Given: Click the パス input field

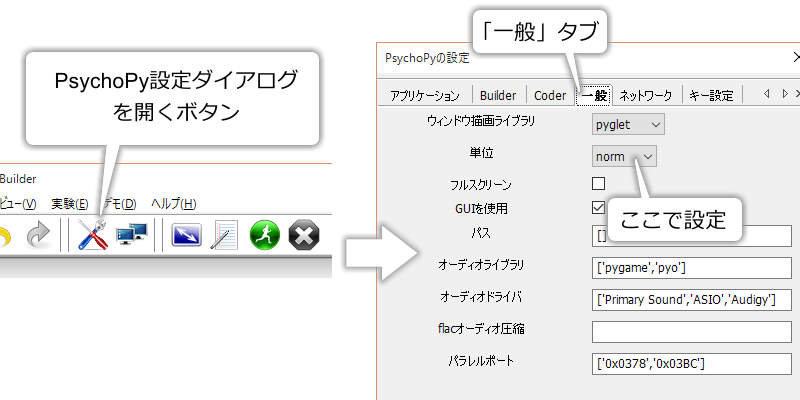Looking at the screenshot, I should pyautogui.click(x=691, y=236).
